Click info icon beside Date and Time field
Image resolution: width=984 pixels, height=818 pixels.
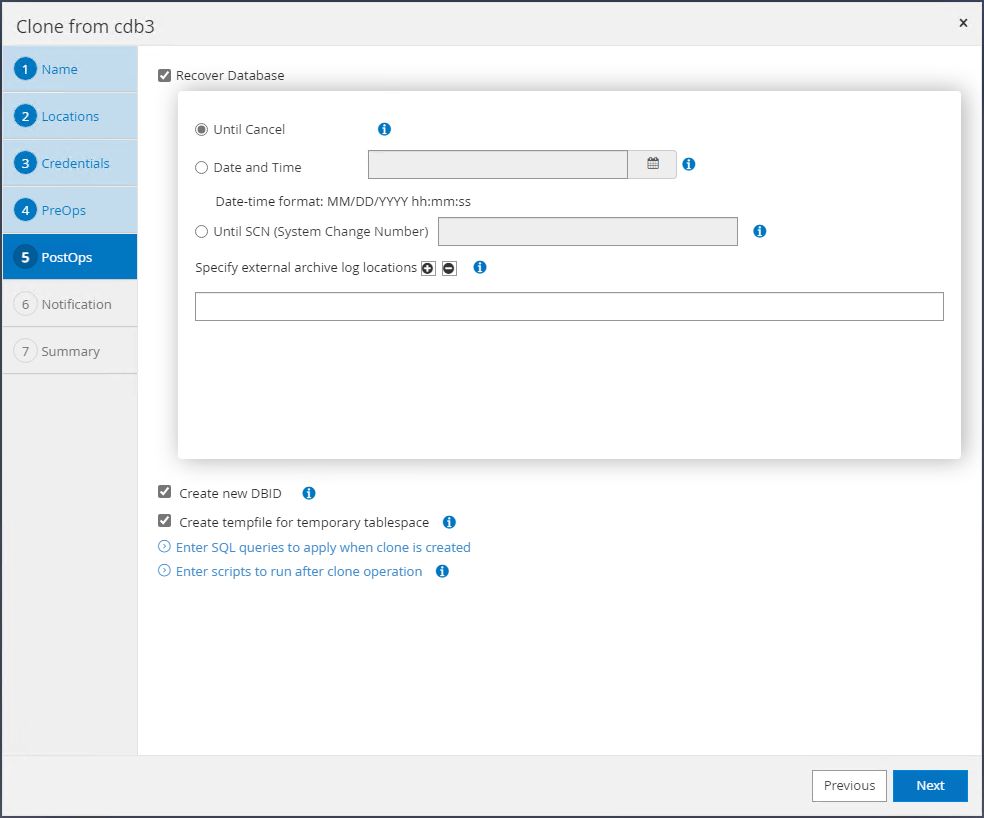[x=688, y=164]
